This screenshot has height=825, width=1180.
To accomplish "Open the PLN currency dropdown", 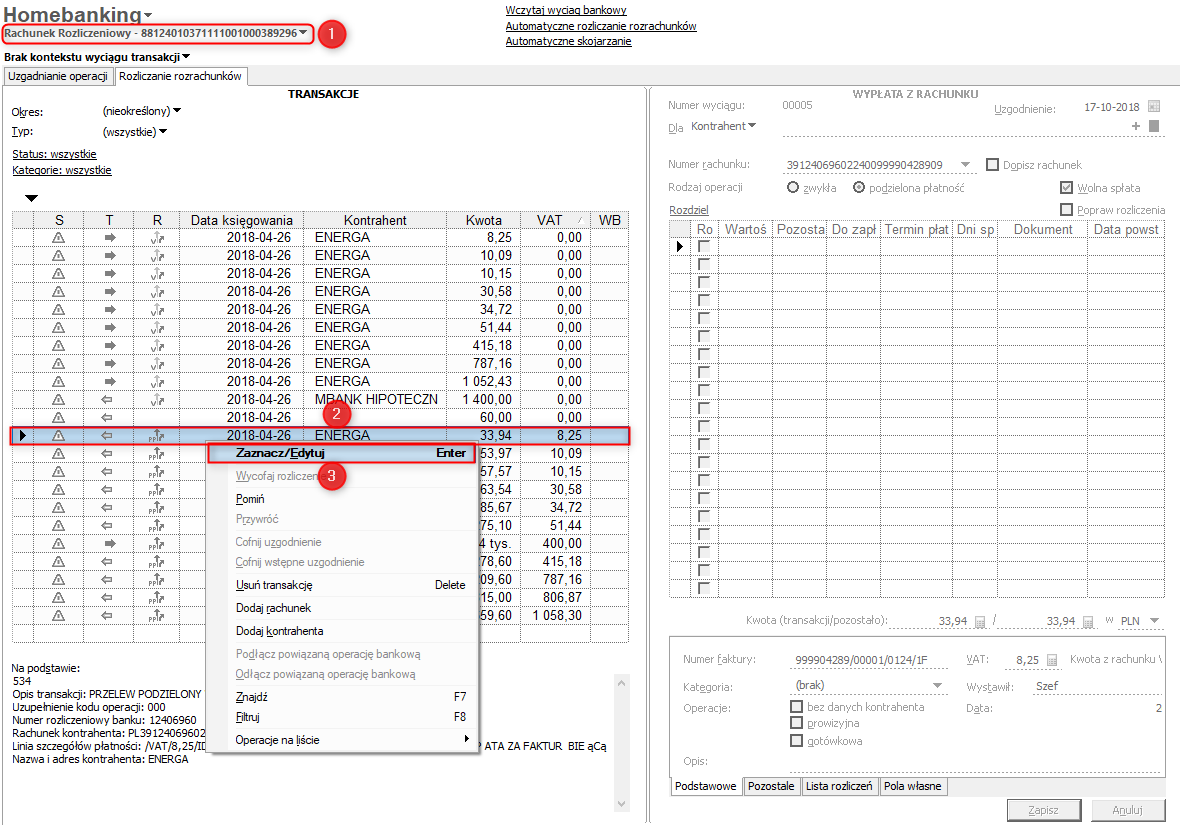I will [x=1155, y=621].
